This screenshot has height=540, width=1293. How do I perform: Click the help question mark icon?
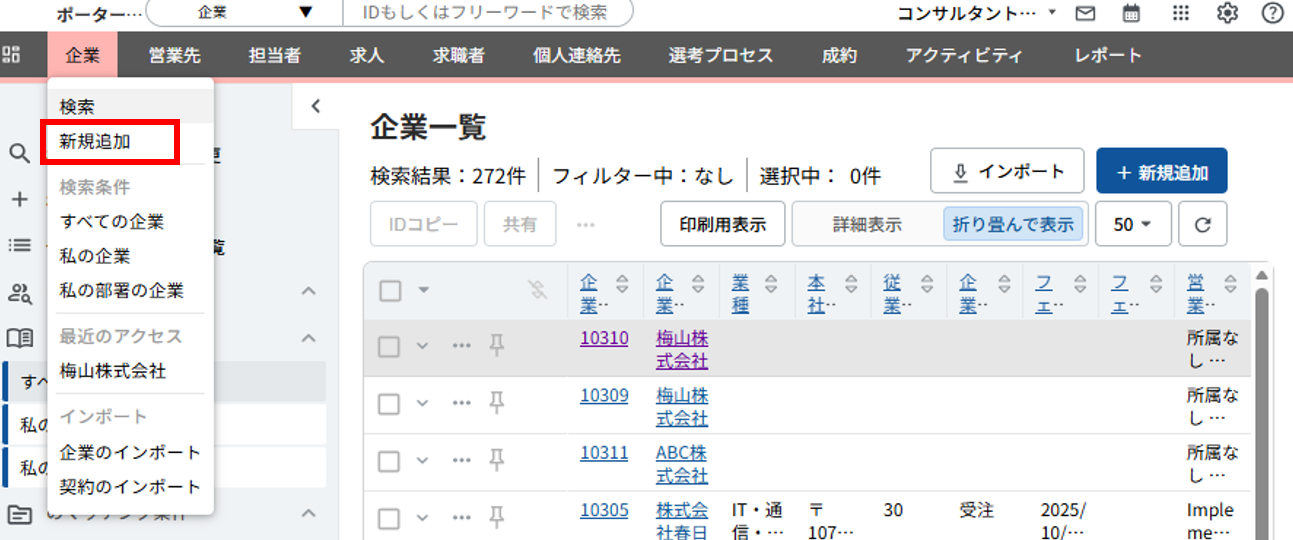click(1272, 13)
